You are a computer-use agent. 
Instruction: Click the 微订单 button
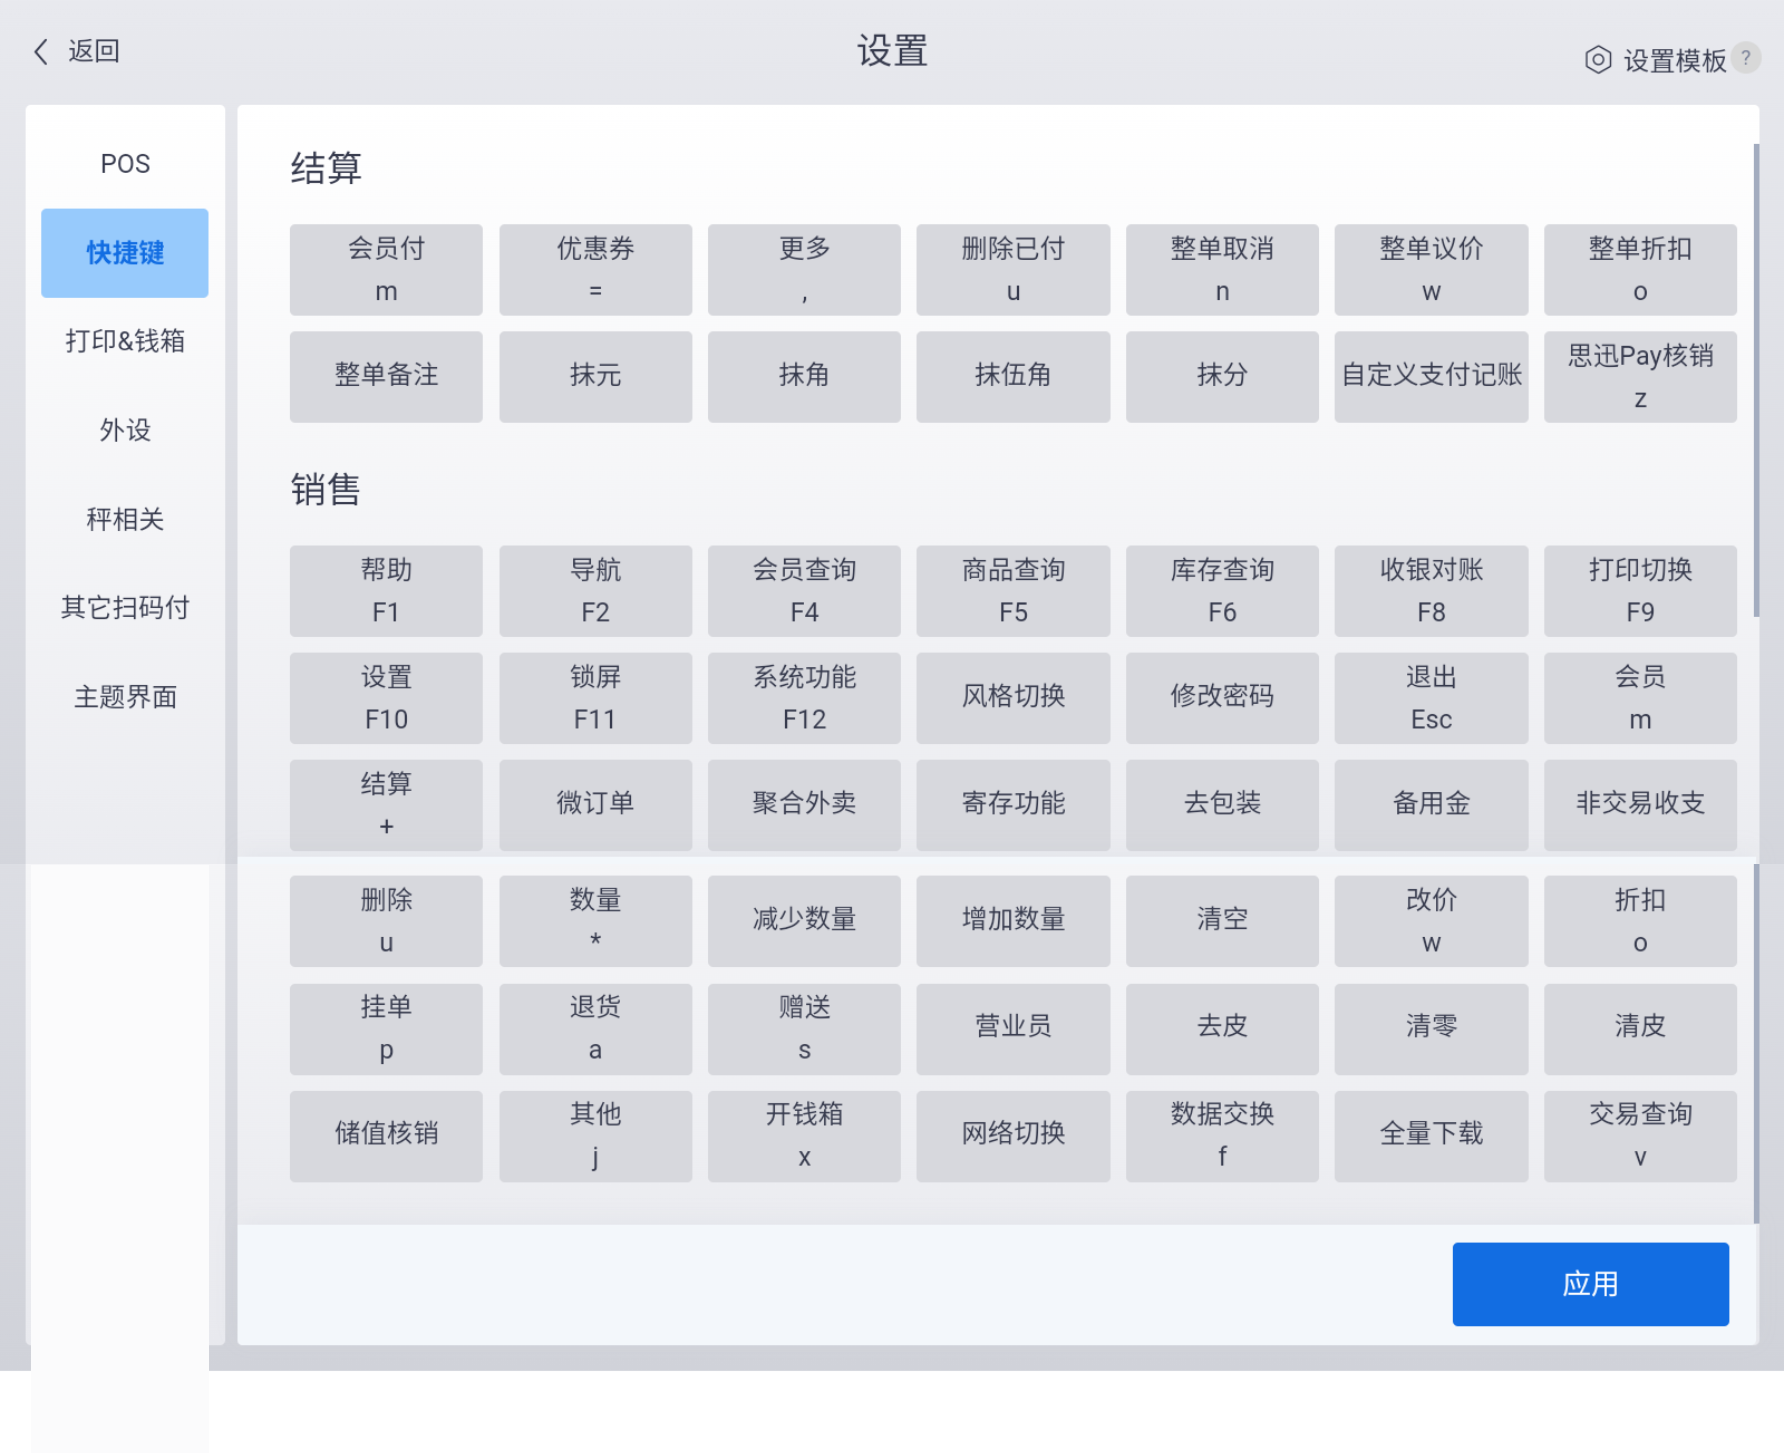point(595,805)
